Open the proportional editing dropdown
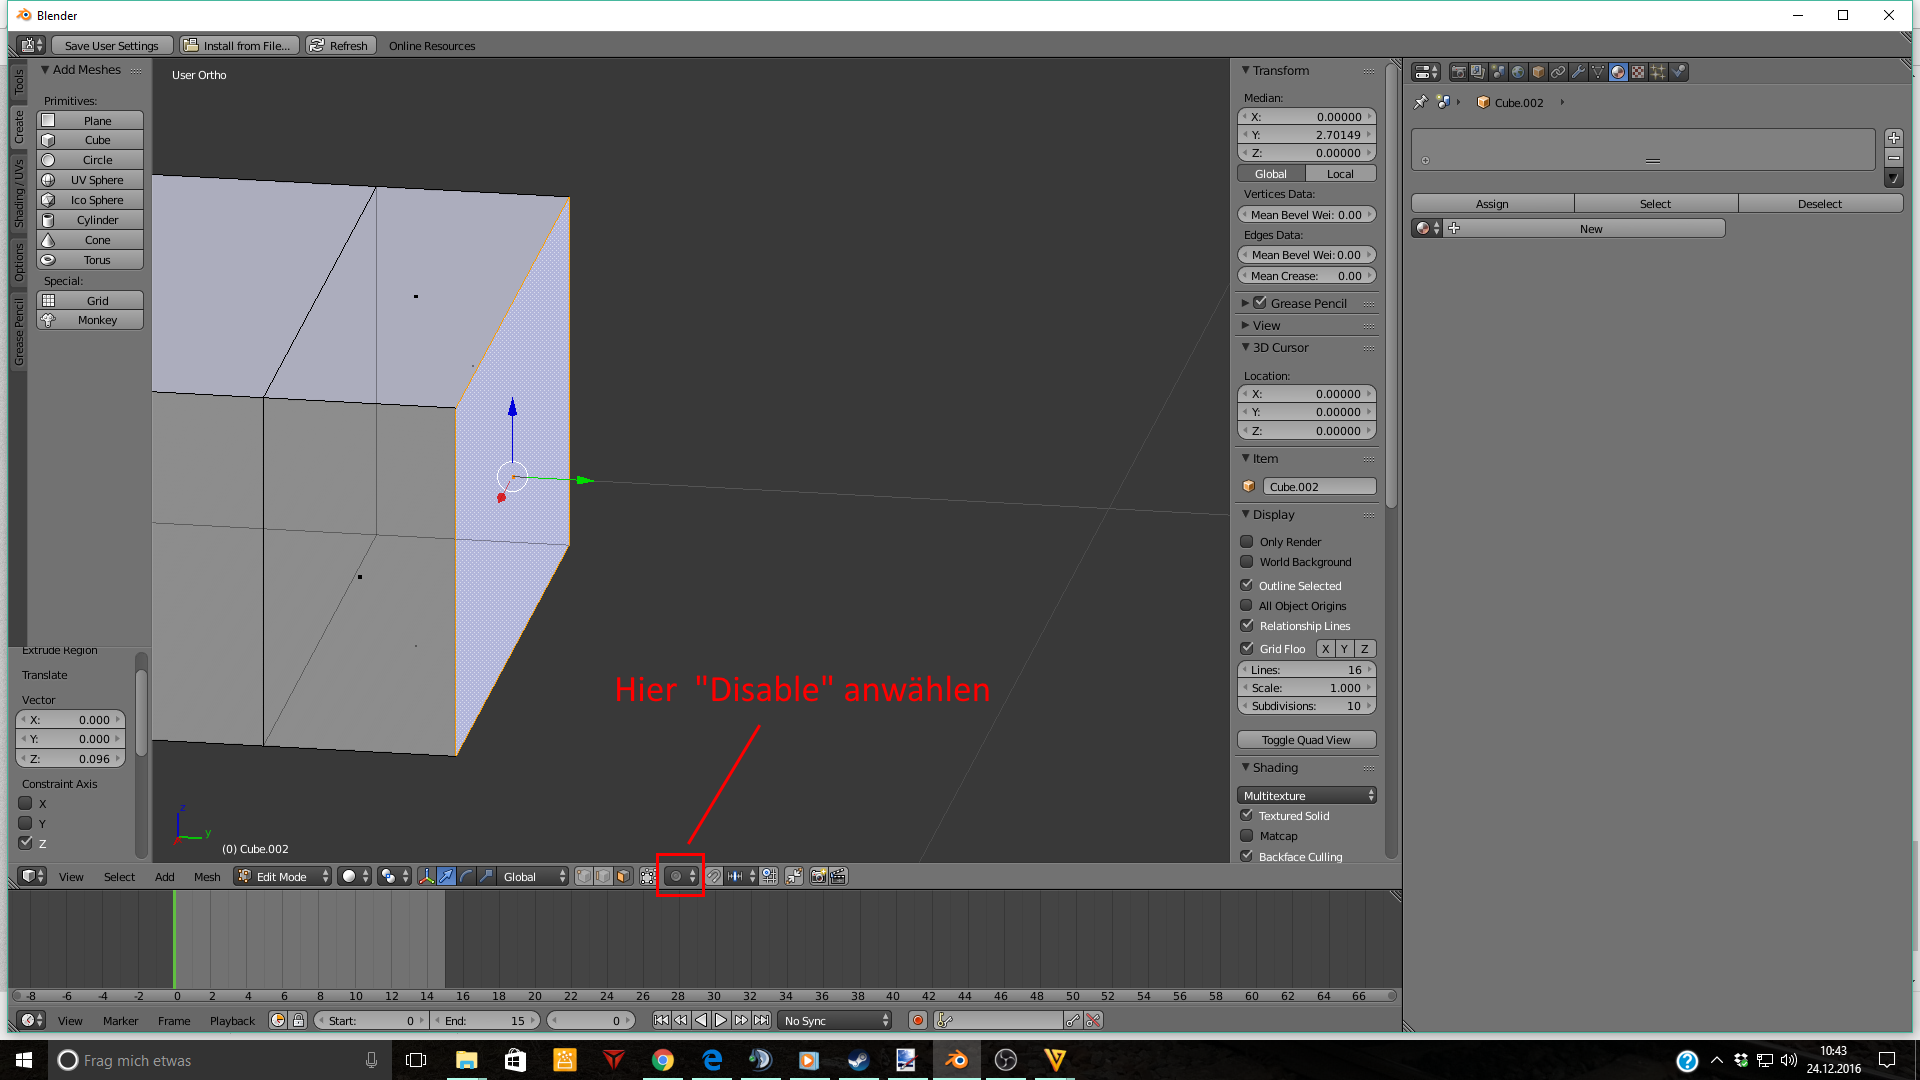 (x=681, y=877)
